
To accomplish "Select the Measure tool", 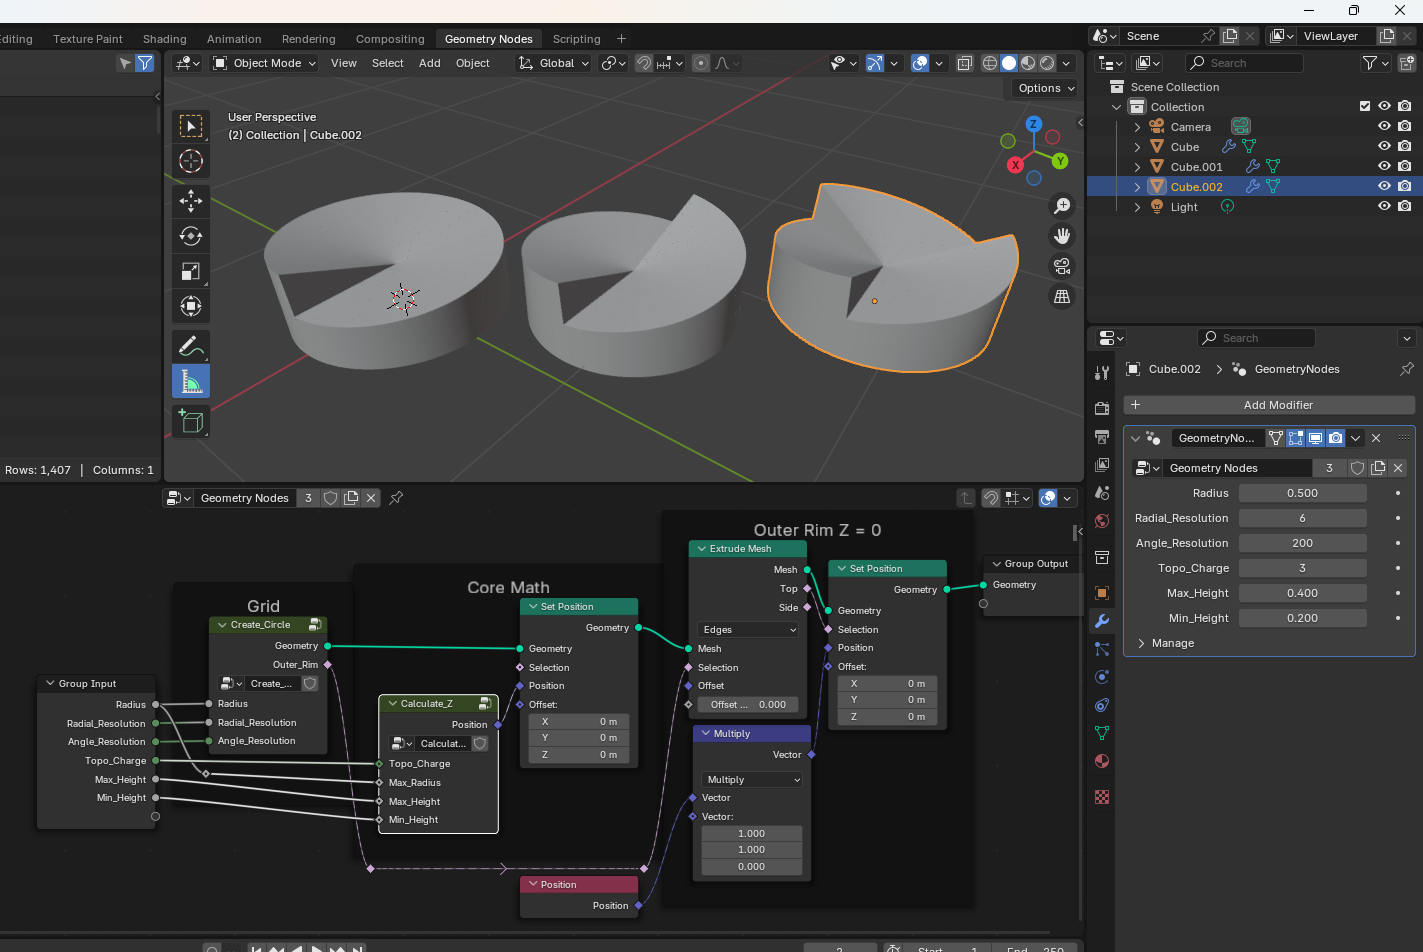I will 190,381.
